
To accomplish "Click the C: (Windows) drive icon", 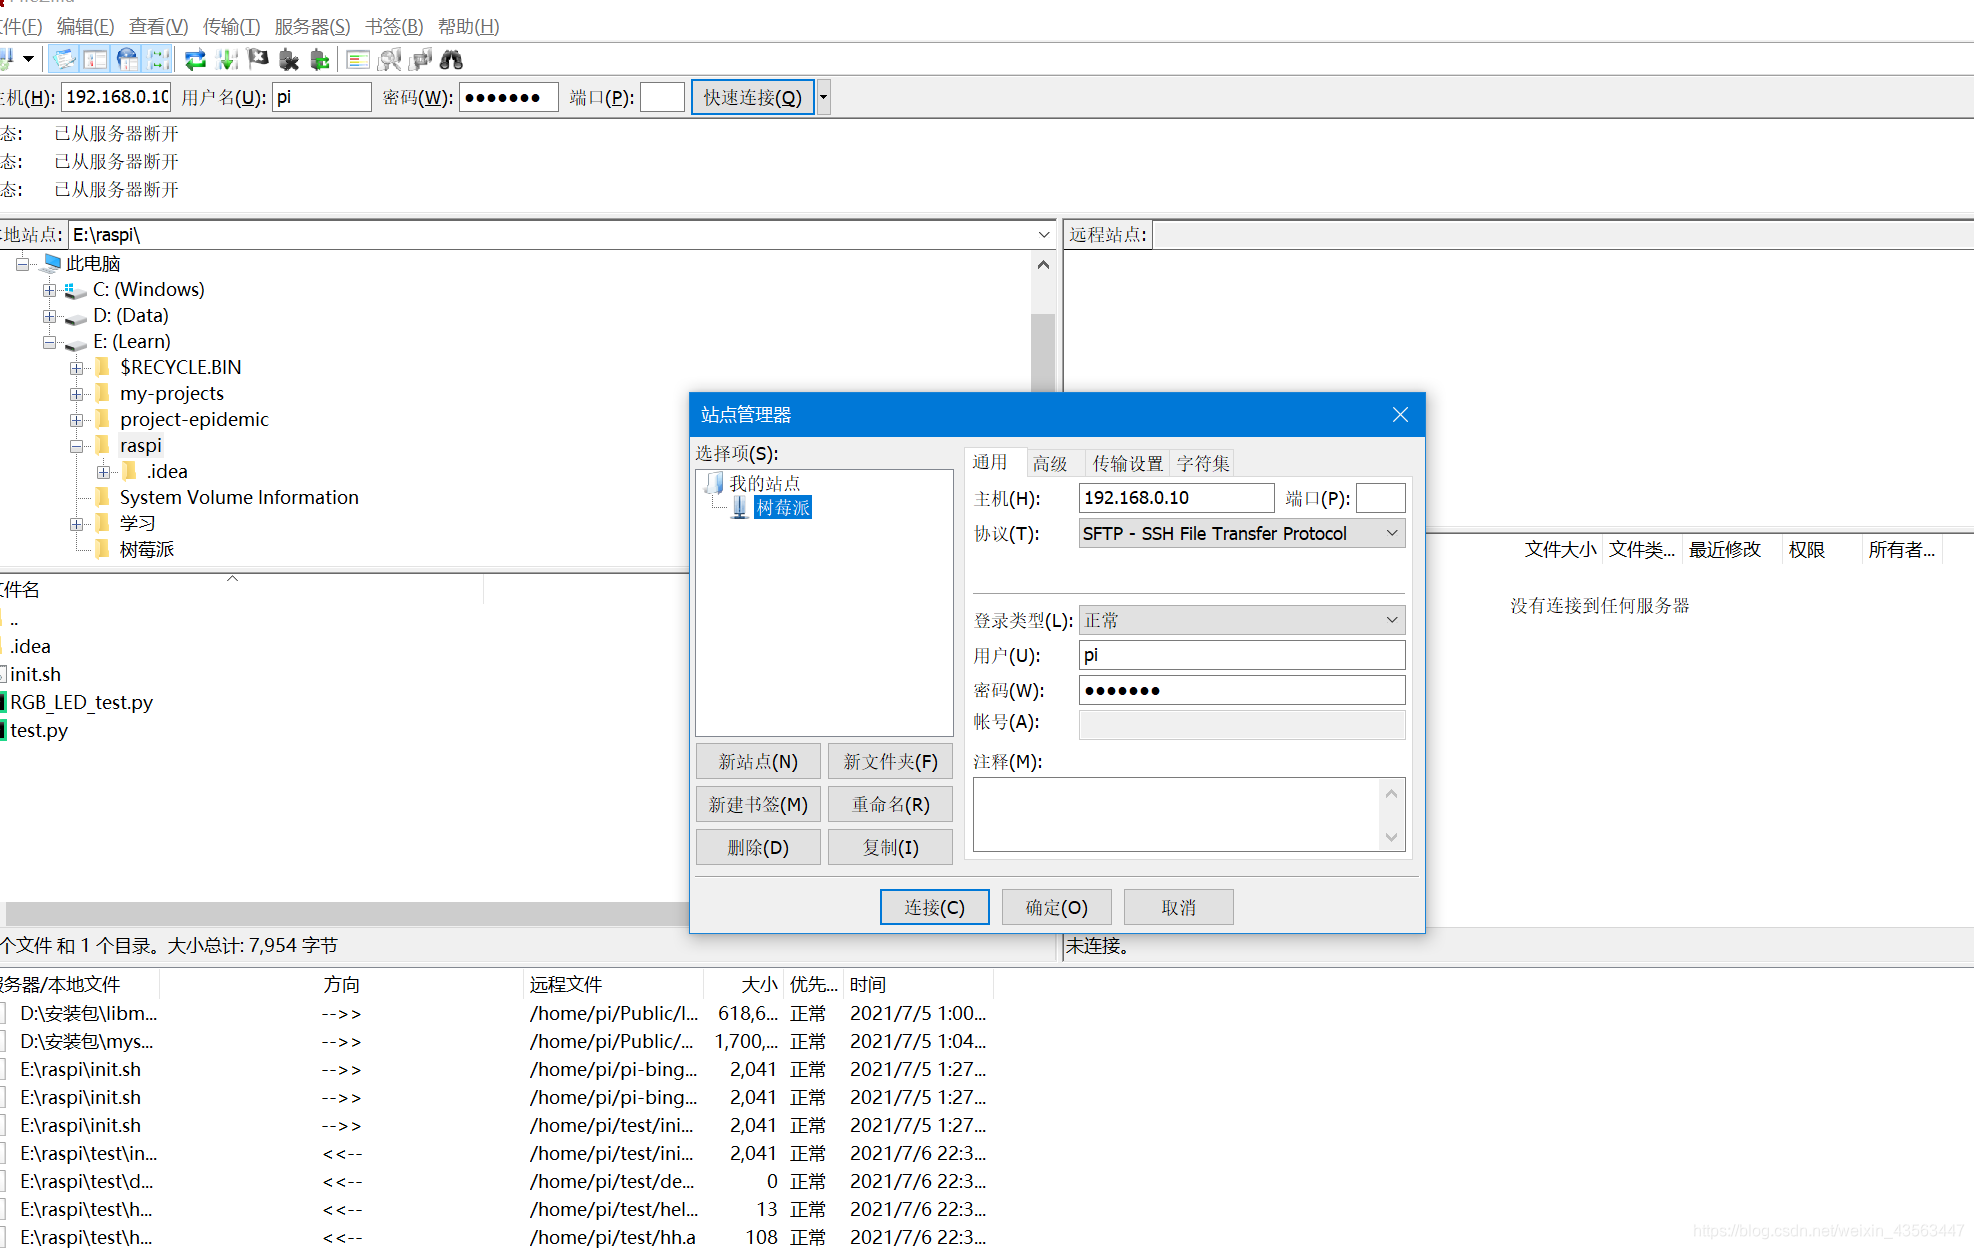I will (x=75, y=290).
